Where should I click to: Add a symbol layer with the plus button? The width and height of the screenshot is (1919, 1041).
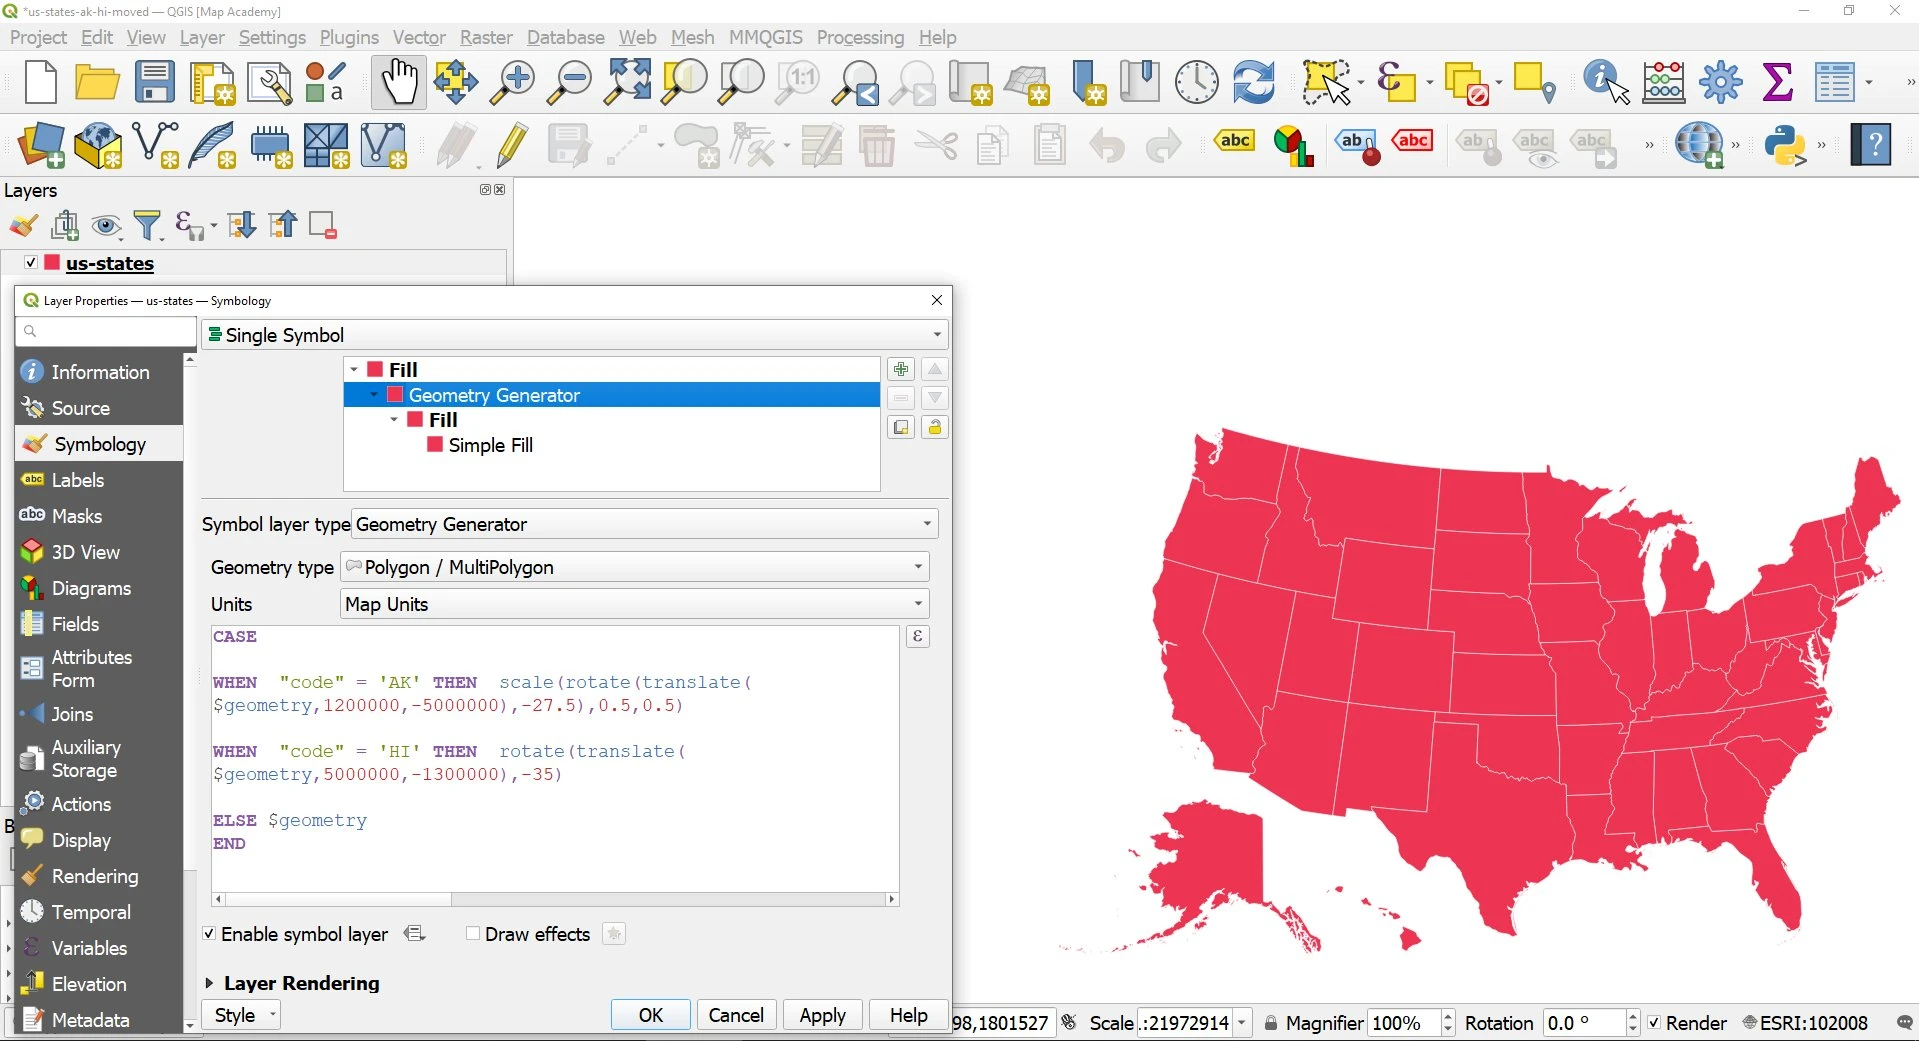tap(901, 370)
